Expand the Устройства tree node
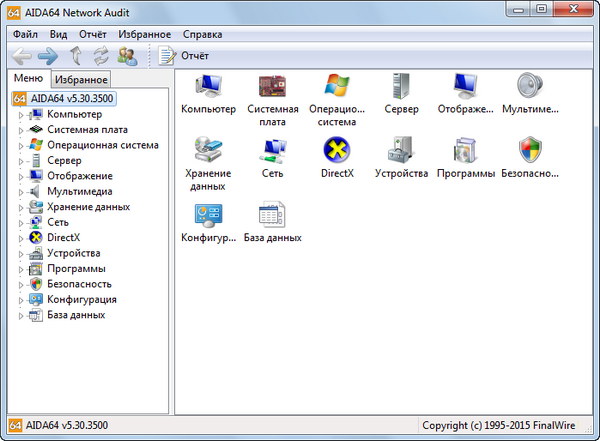600x441 pixels. click(x=19, y=253)
